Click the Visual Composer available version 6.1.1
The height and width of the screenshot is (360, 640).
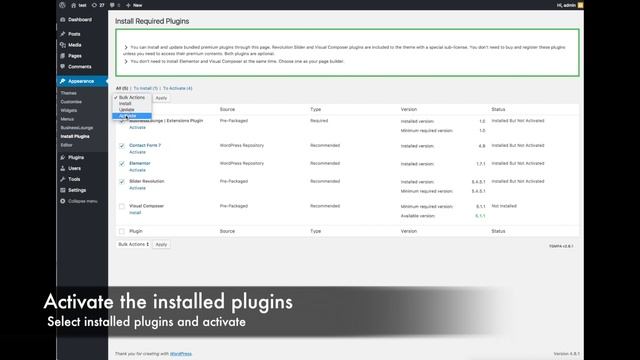tap(480, 216)
